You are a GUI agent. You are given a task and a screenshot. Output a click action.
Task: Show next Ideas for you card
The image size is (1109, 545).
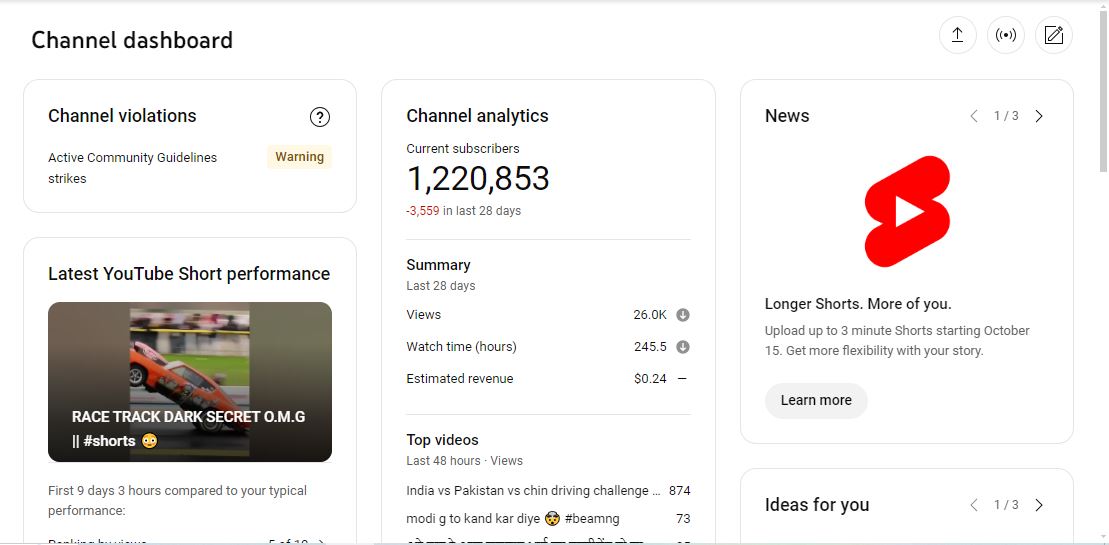(x=1039, y=505)
